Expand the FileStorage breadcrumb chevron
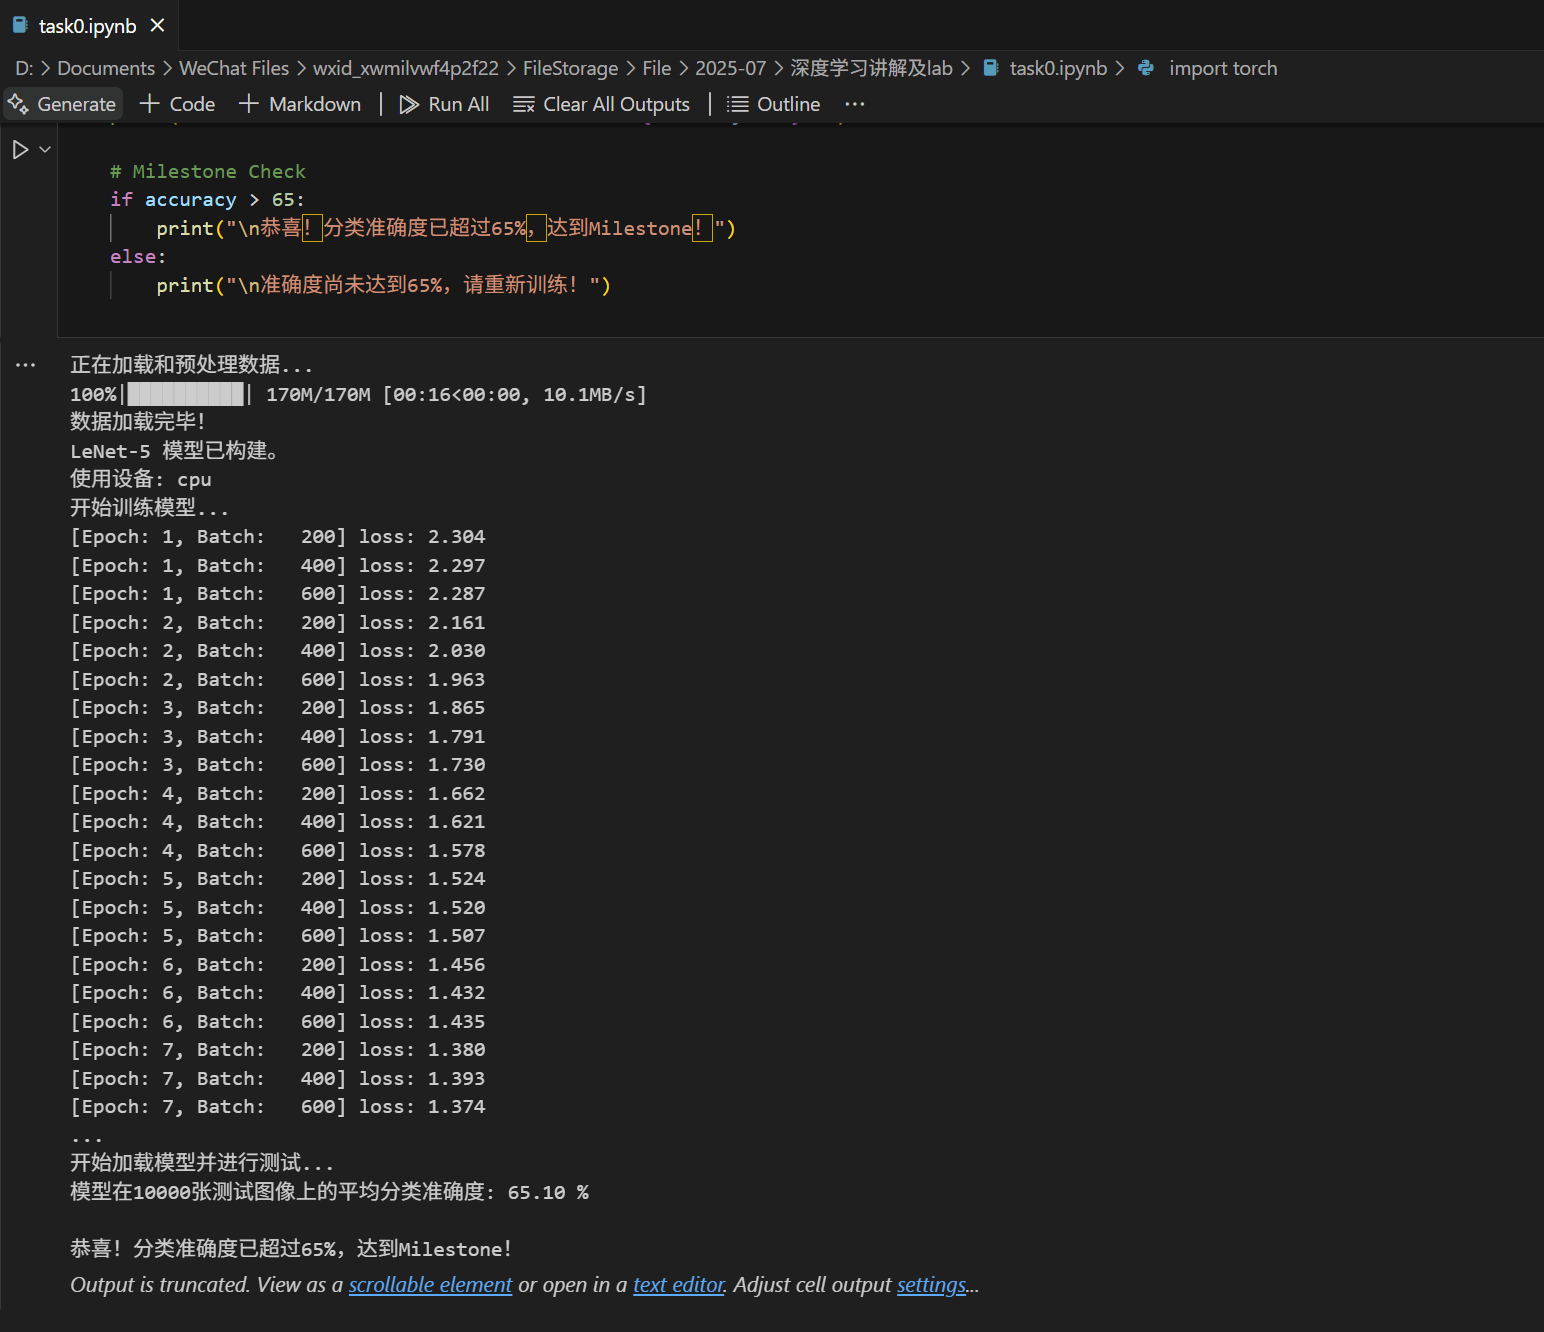Viewport: 1544px width, 1332px height. pyautogui.click(x=630, y=68)
